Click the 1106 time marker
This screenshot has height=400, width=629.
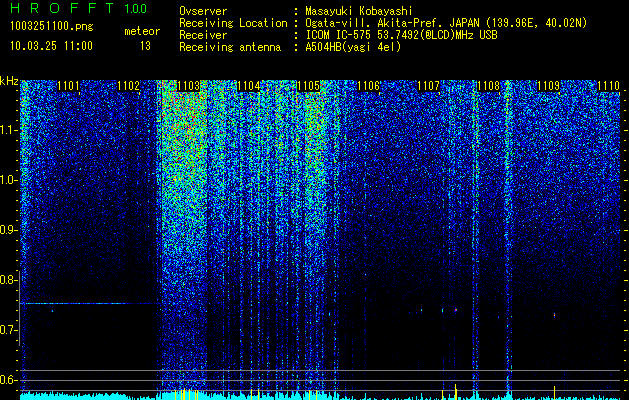coord(368,86)
